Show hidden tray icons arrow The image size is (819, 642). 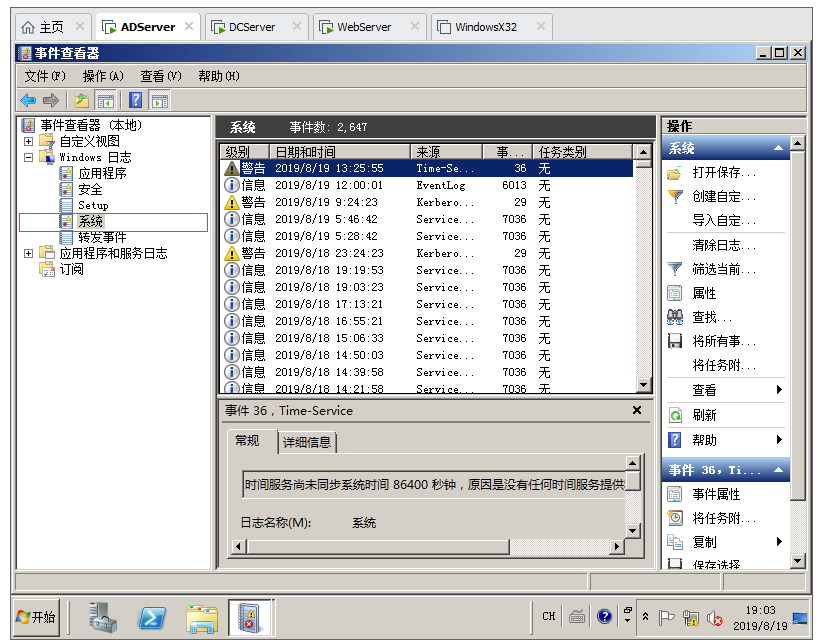coord(646,617)
